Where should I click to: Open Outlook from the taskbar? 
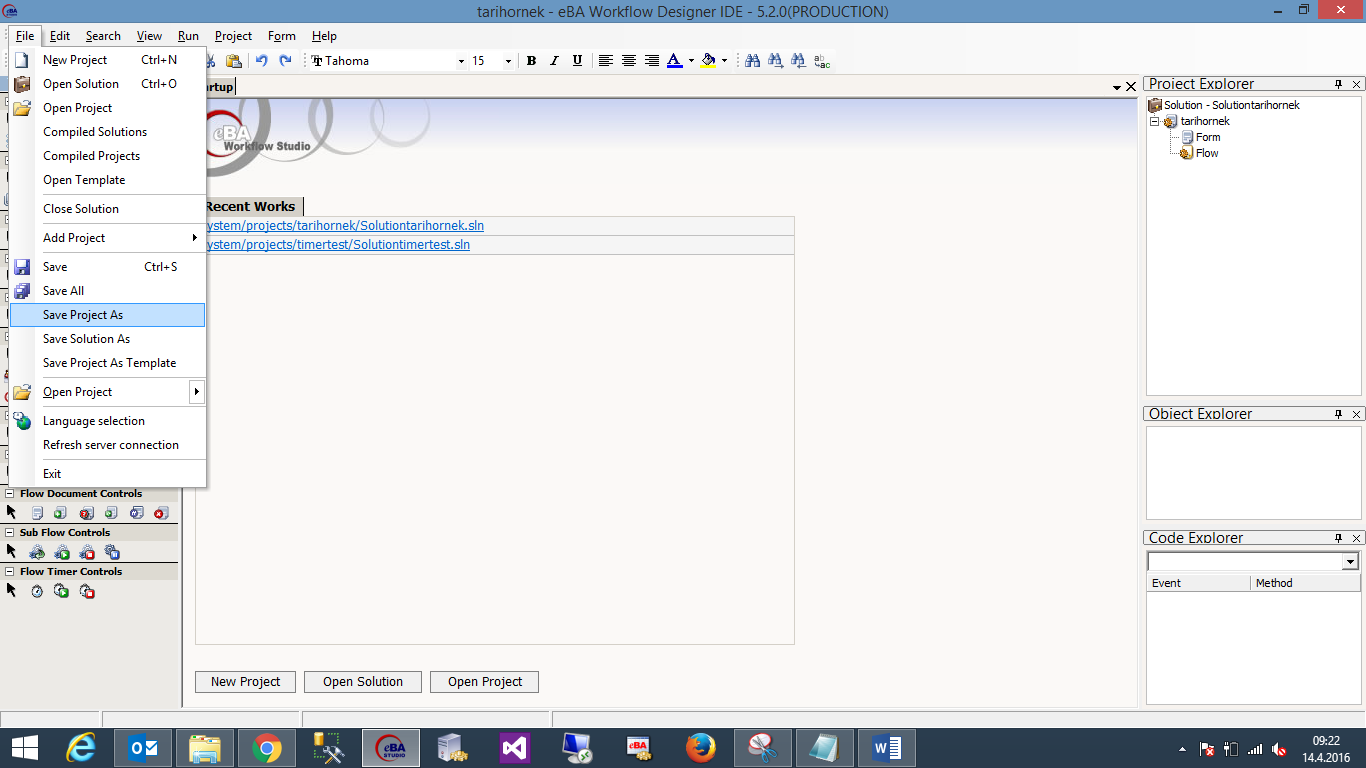pyautogui.click(x=142, y=748)
